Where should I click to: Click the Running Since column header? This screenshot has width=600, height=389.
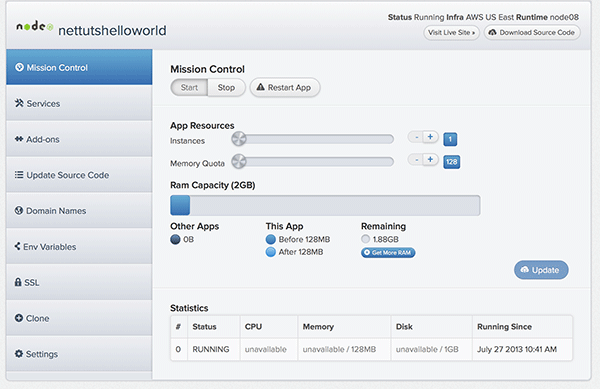[x=522, y=327]
